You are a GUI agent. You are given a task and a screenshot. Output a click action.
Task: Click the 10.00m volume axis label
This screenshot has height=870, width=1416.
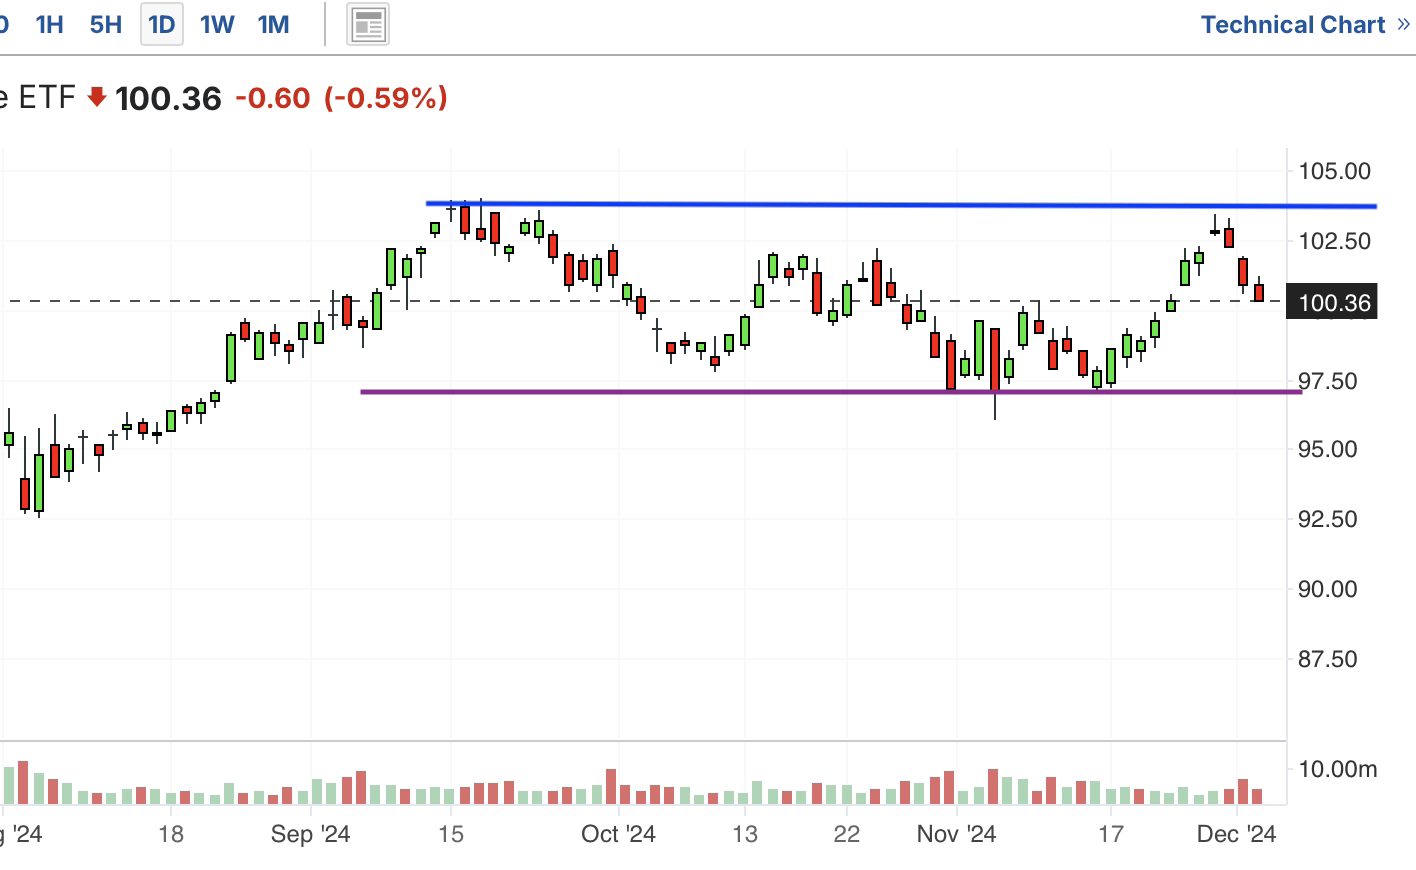(x=1337, y=769)
